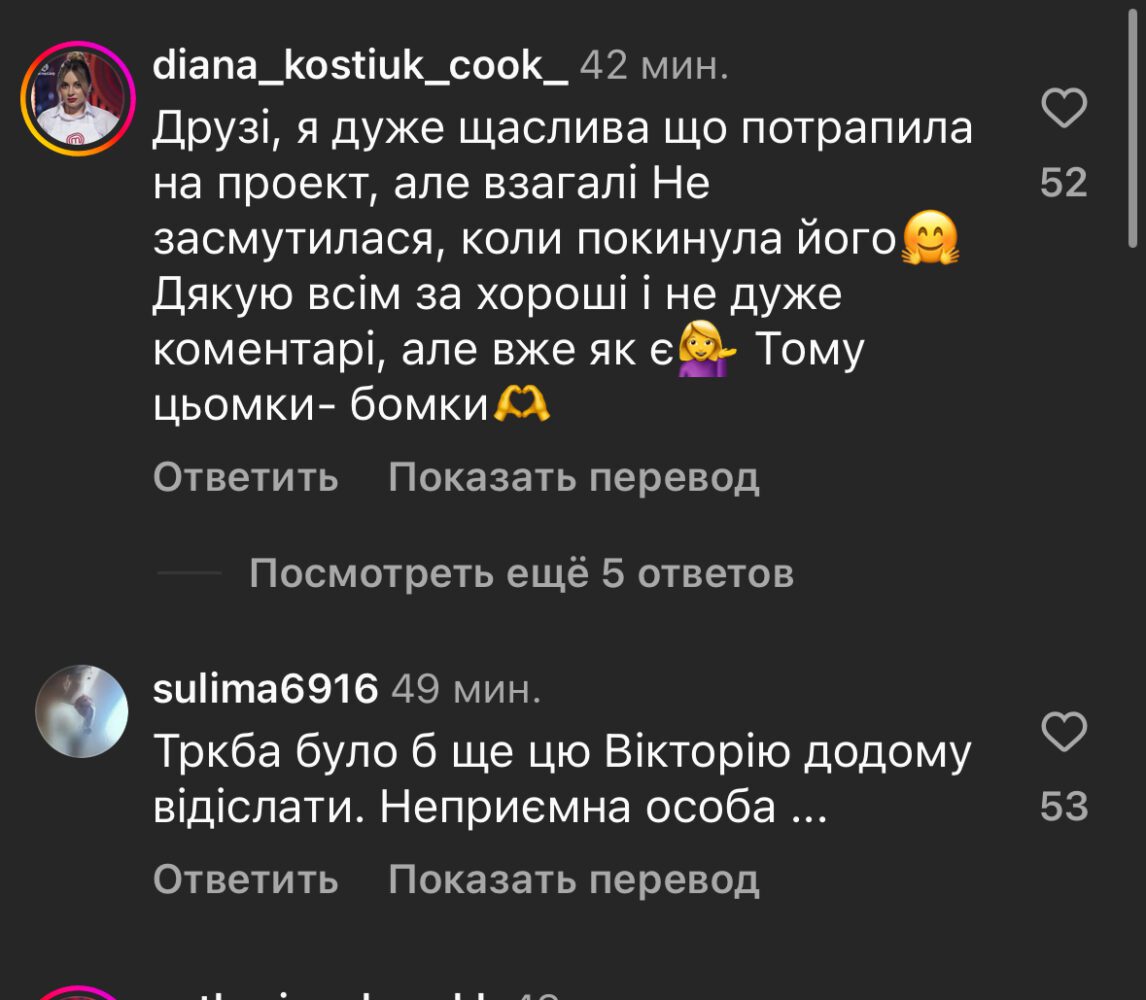Open the diana_kostiuk_cook_ username link

coord(361,67)
